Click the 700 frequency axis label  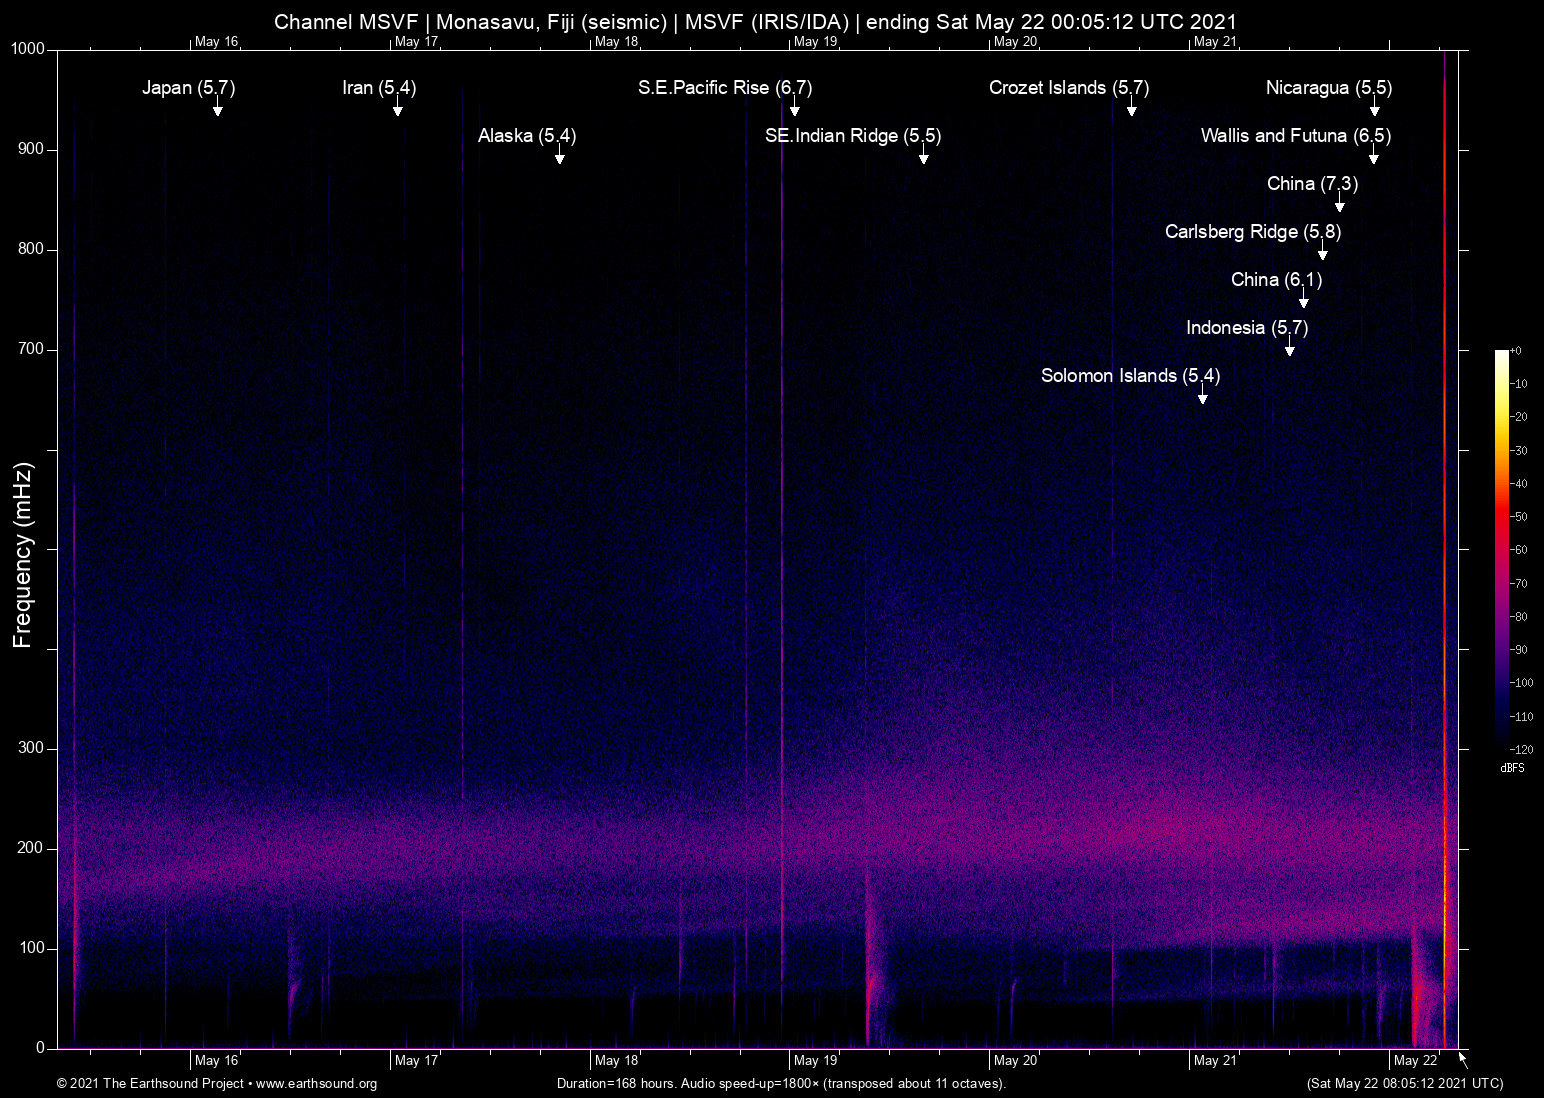(32, 349)
